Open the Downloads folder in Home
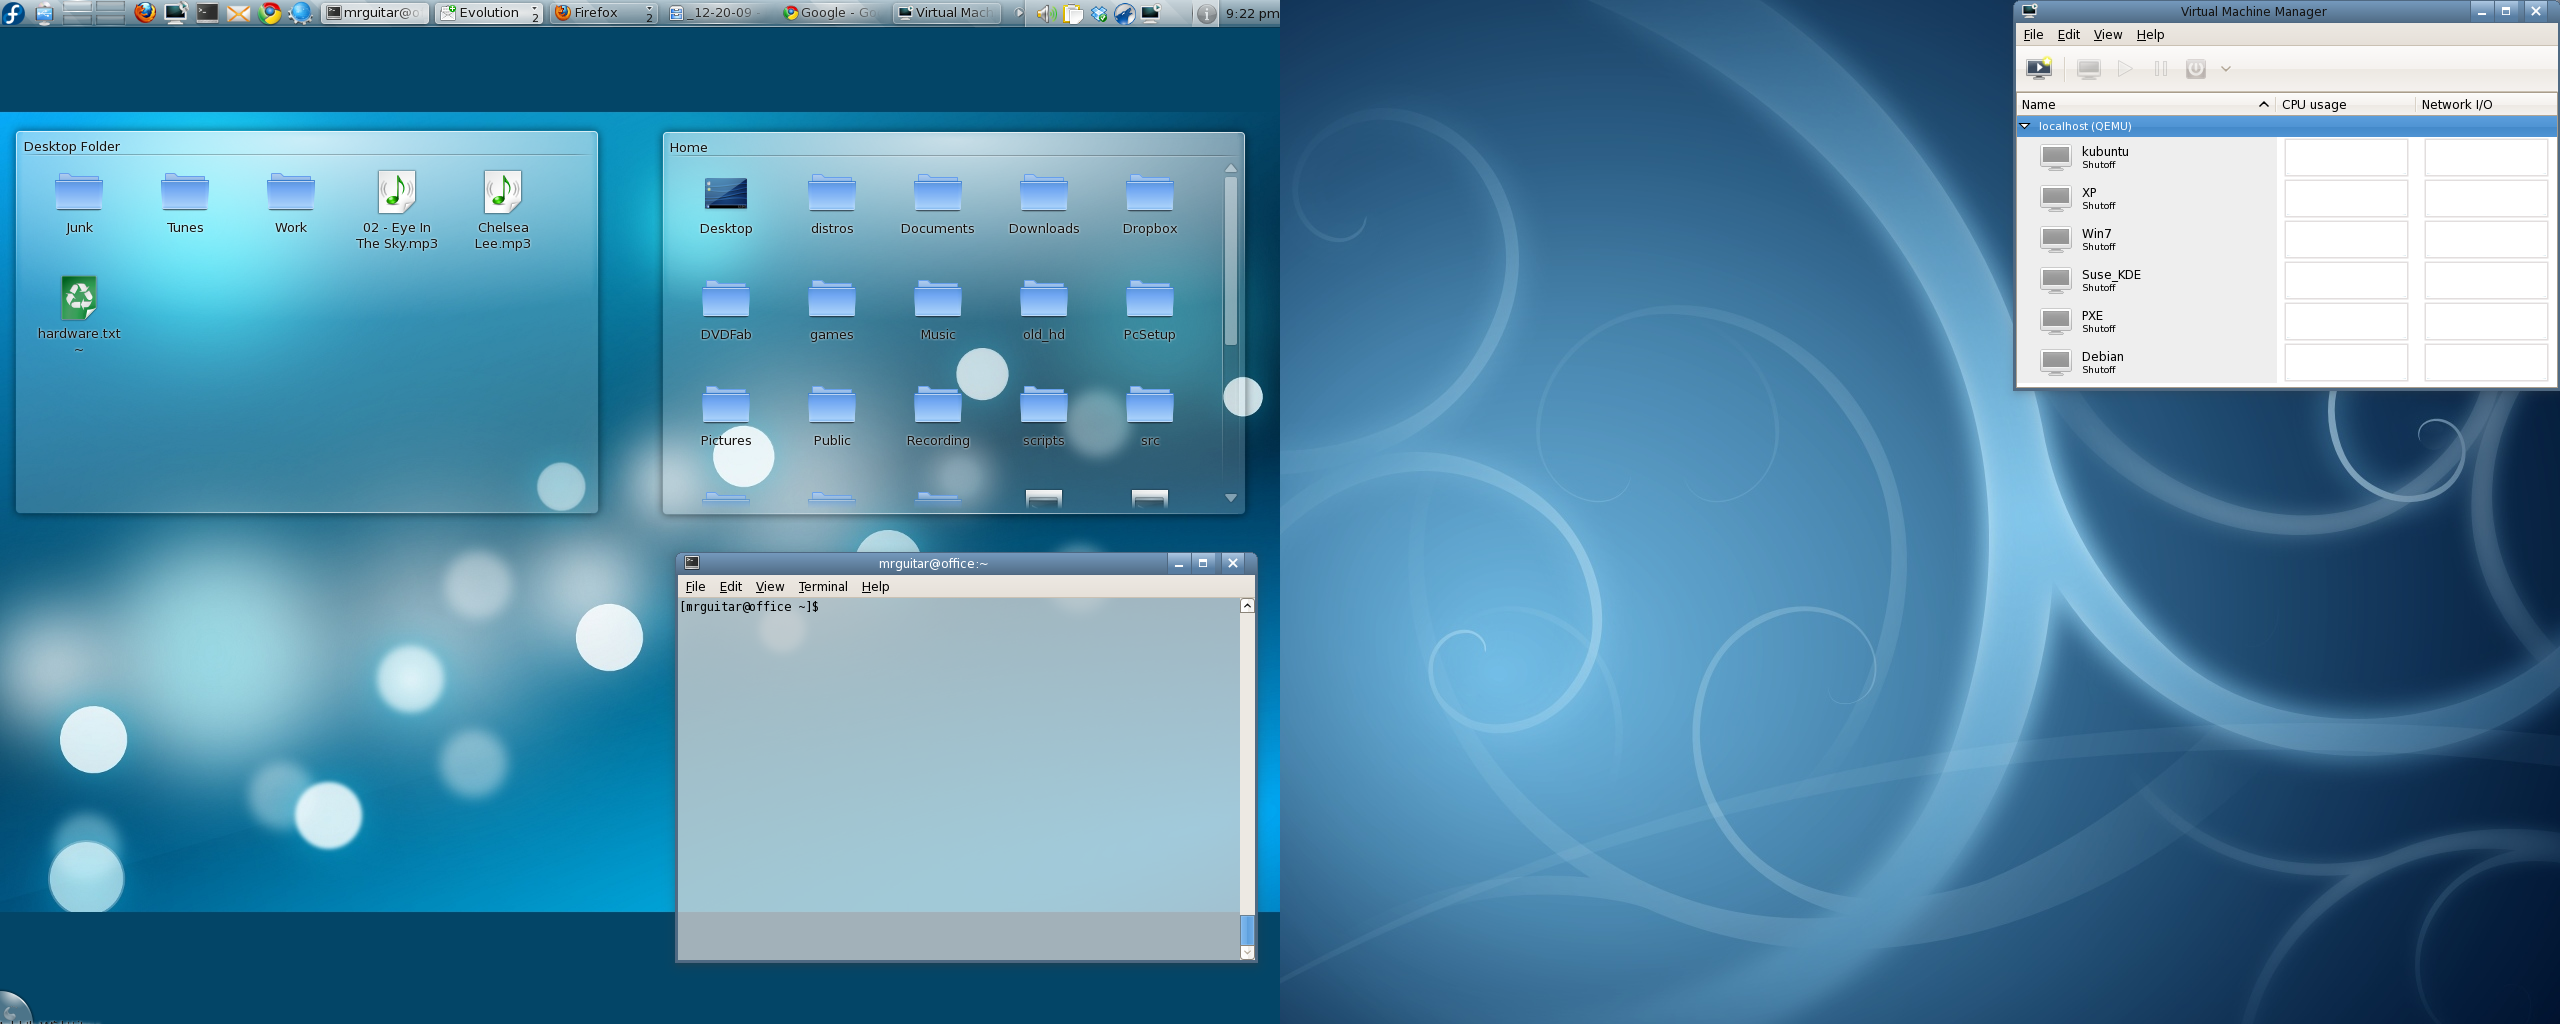The height and width of the screenshot is (1024, 2560). coord(1044,204)
